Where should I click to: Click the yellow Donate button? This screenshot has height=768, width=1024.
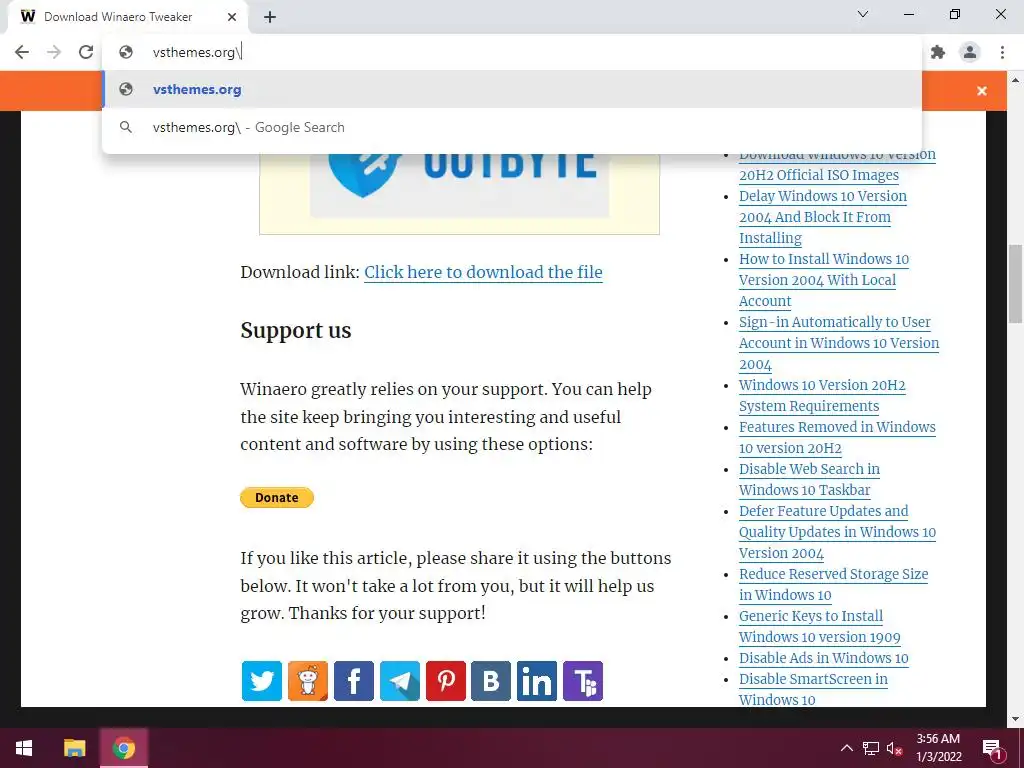click(x=277, y=498)
